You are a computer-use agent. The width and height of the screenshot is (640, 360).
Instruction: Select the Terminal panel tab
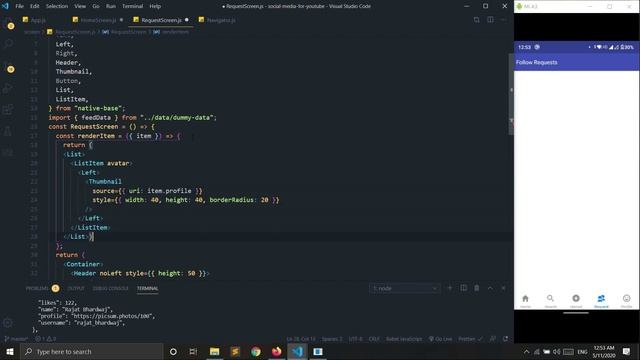[x=147, y=288]
